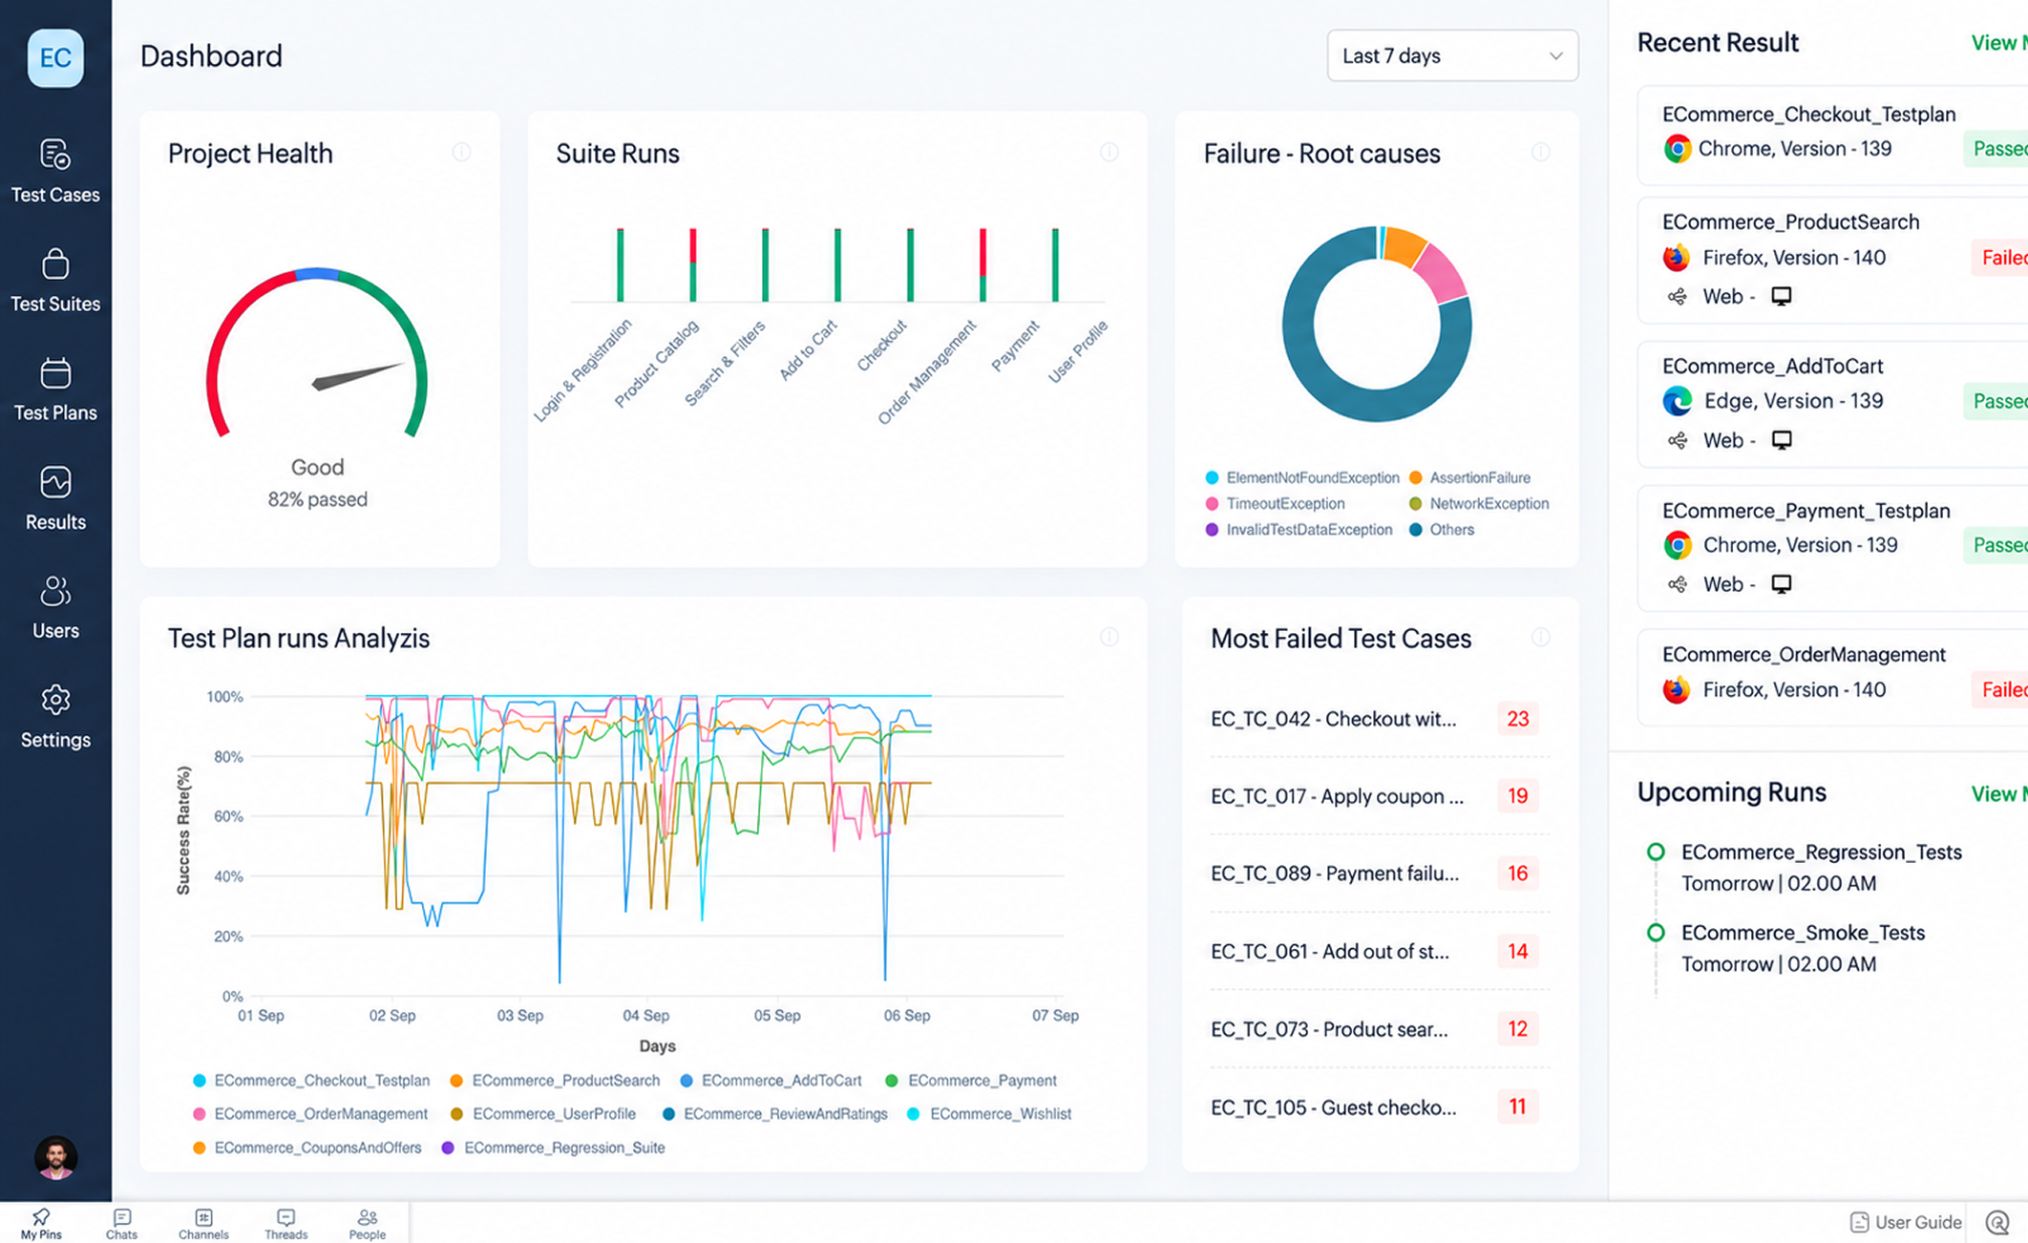Toggle ECommerce_OrderManagement legend series
Image resolution: width=2028 pixels, height=1243 pixels.
pyautogui.click(x=310, y=1113)
